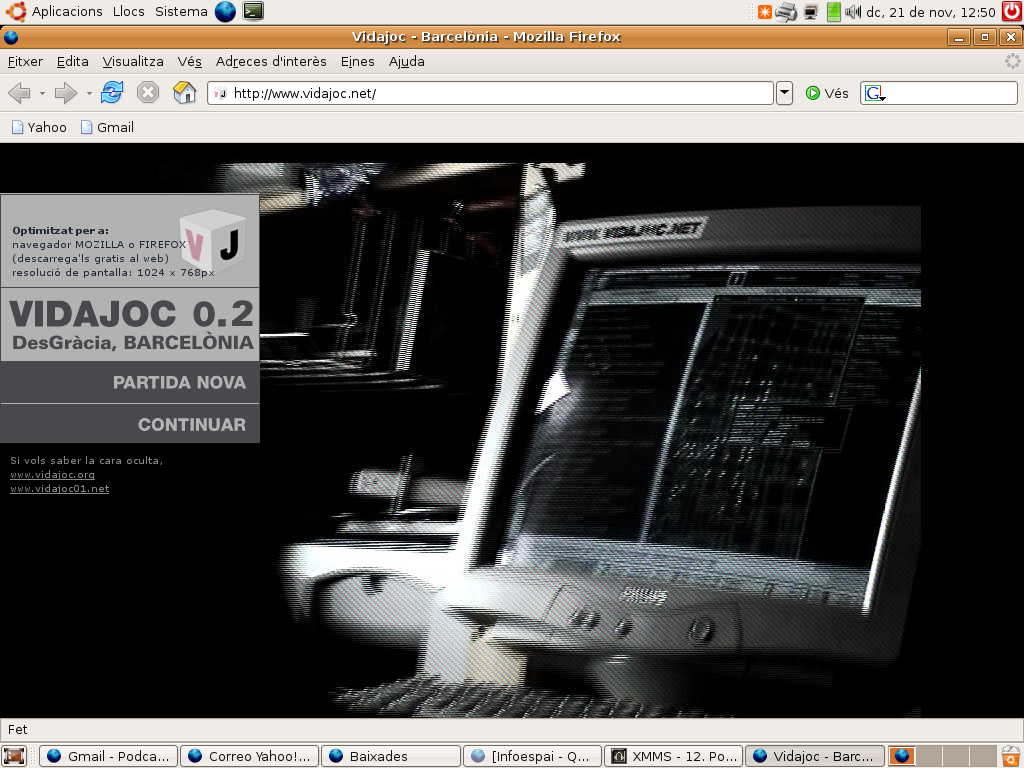Switch to the Correo Yahoo! taskbar window

pyautogui.click(x=249, y=756)
